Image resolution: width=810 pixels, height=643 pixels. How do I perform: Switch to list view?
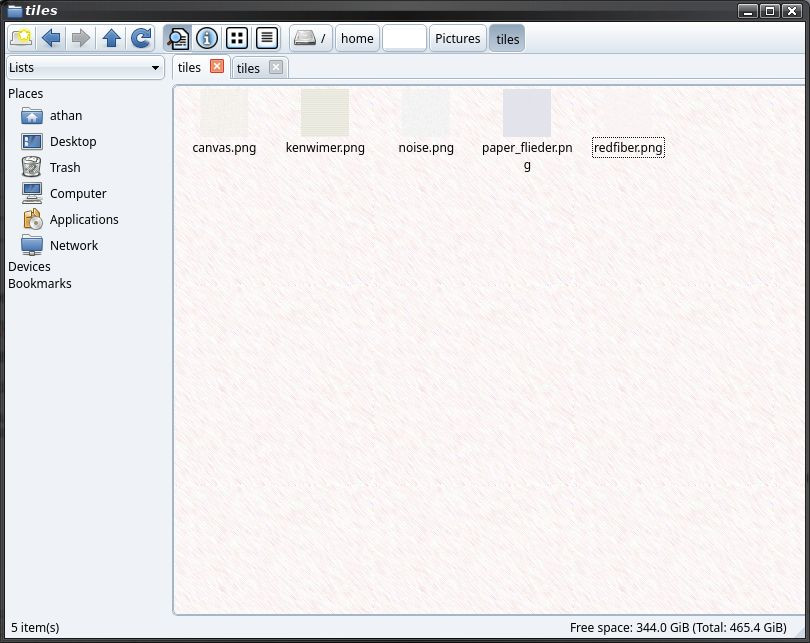tap(267, 38)
